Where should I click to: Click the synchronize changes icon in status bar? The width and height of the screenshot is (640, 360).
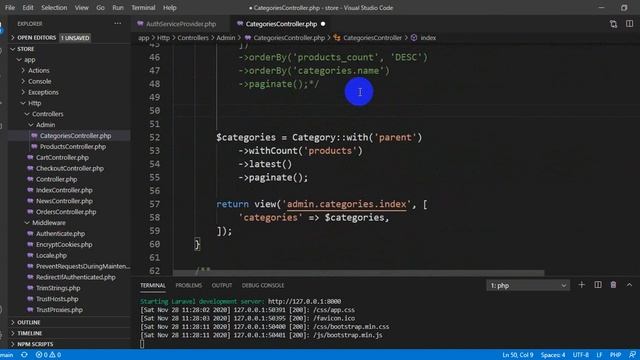tap(24, 355)
